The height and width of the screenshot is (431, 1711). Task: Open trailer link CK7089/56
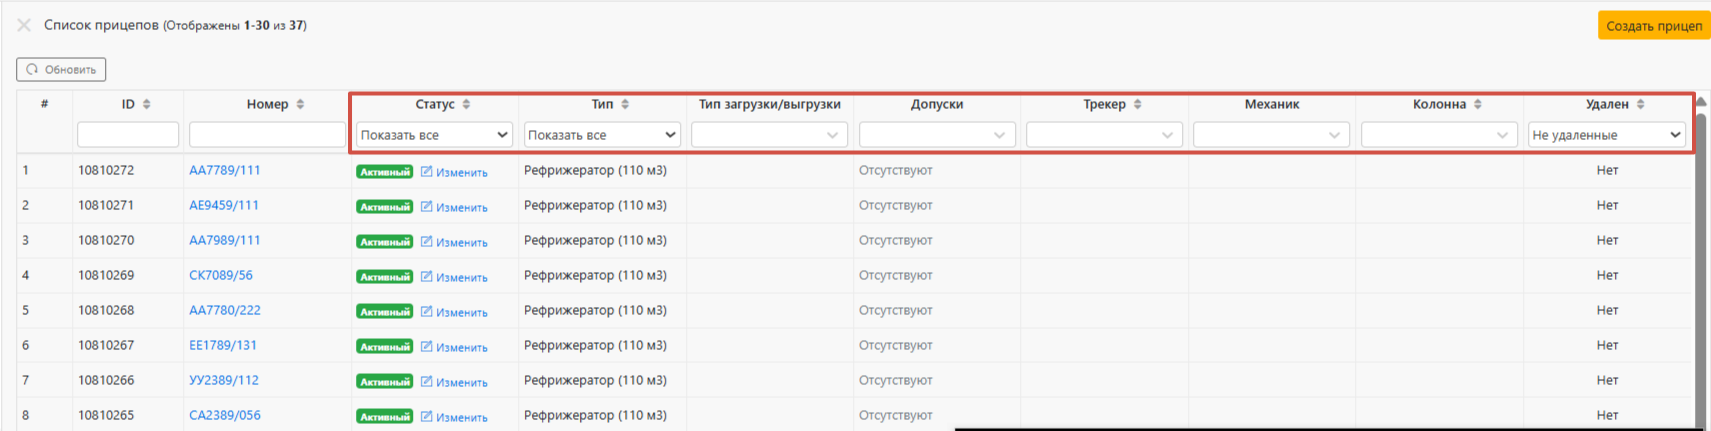pos(221,275)
